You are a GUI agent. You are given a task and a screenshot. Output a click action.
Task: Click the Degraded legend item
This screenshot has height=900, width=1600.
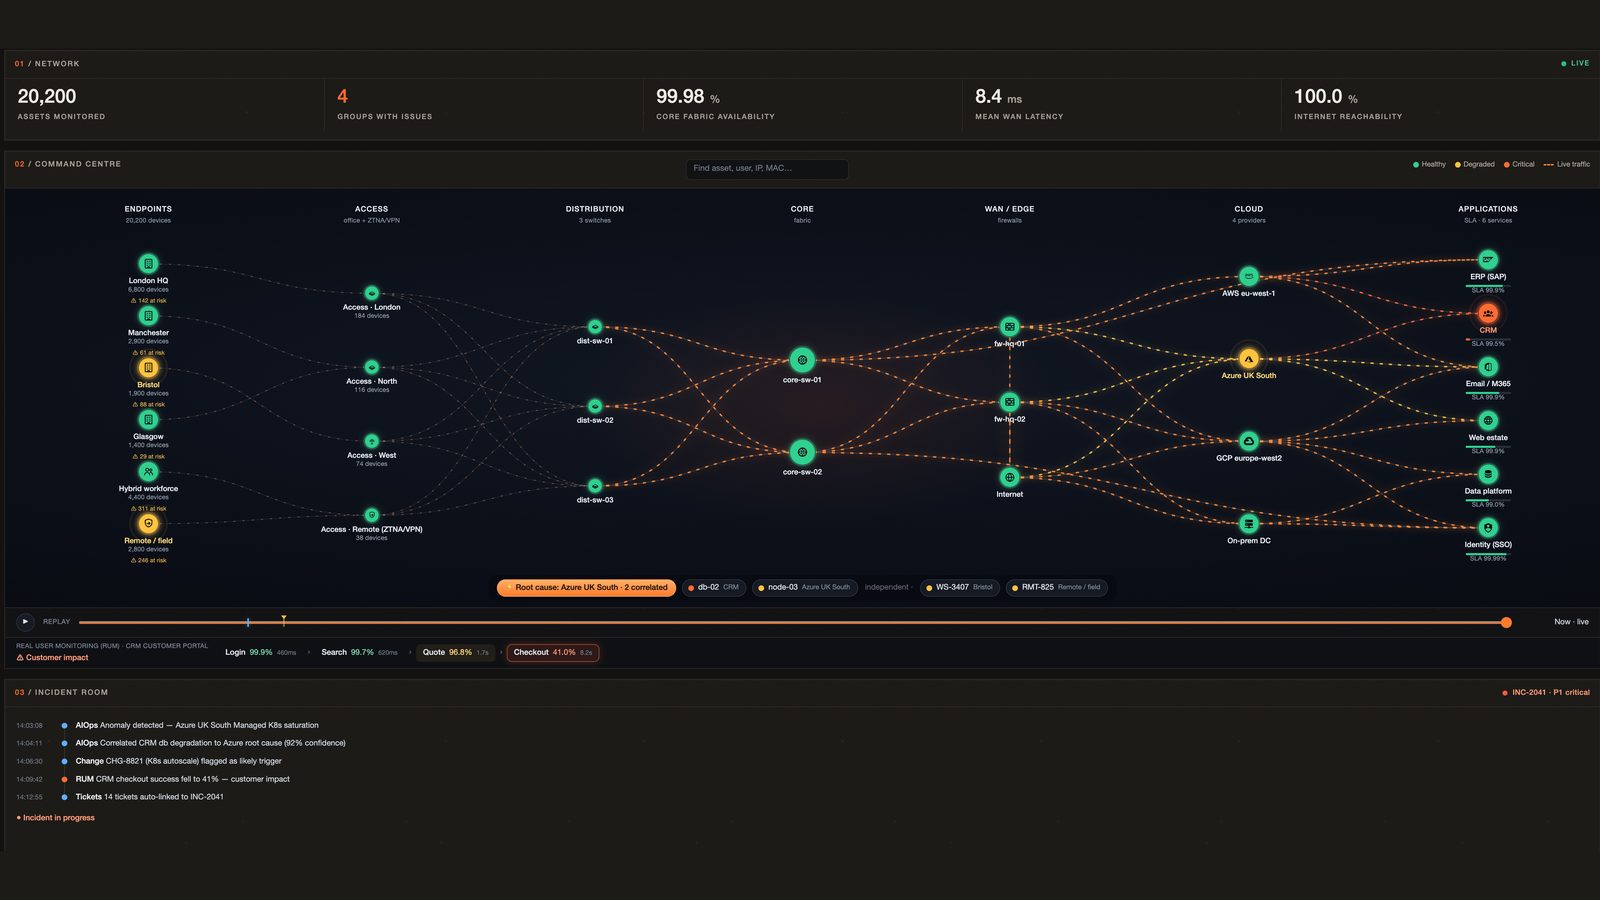point(1475,164)
